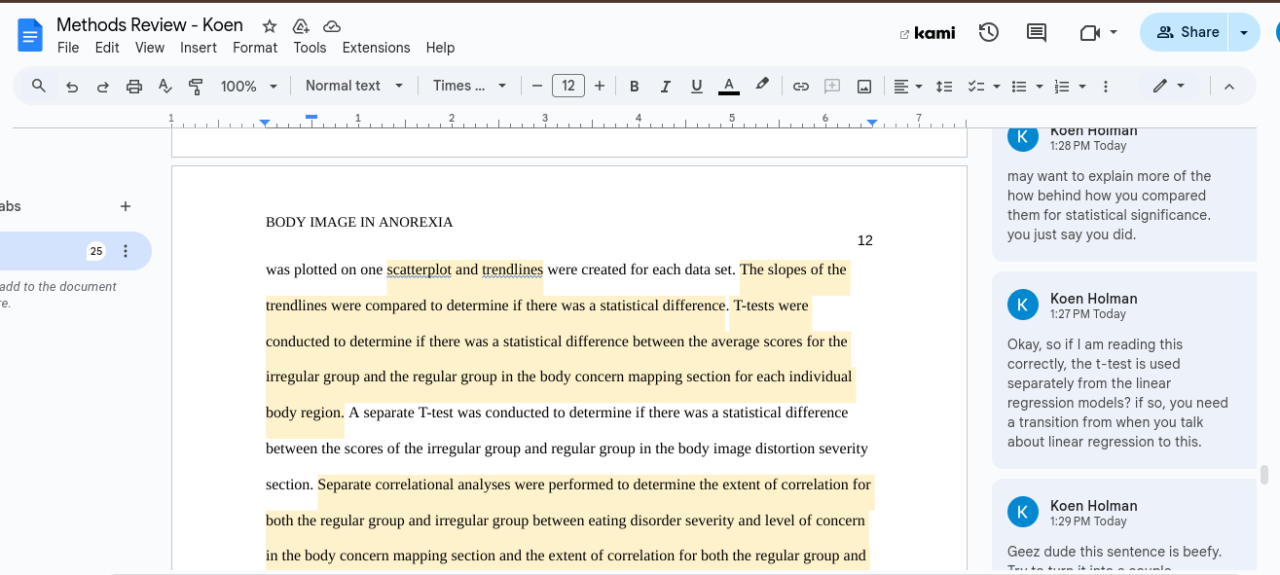The image size is (1280, 575).
Task: Open the Times font family dropdown
Action: (x=469, y=86)
